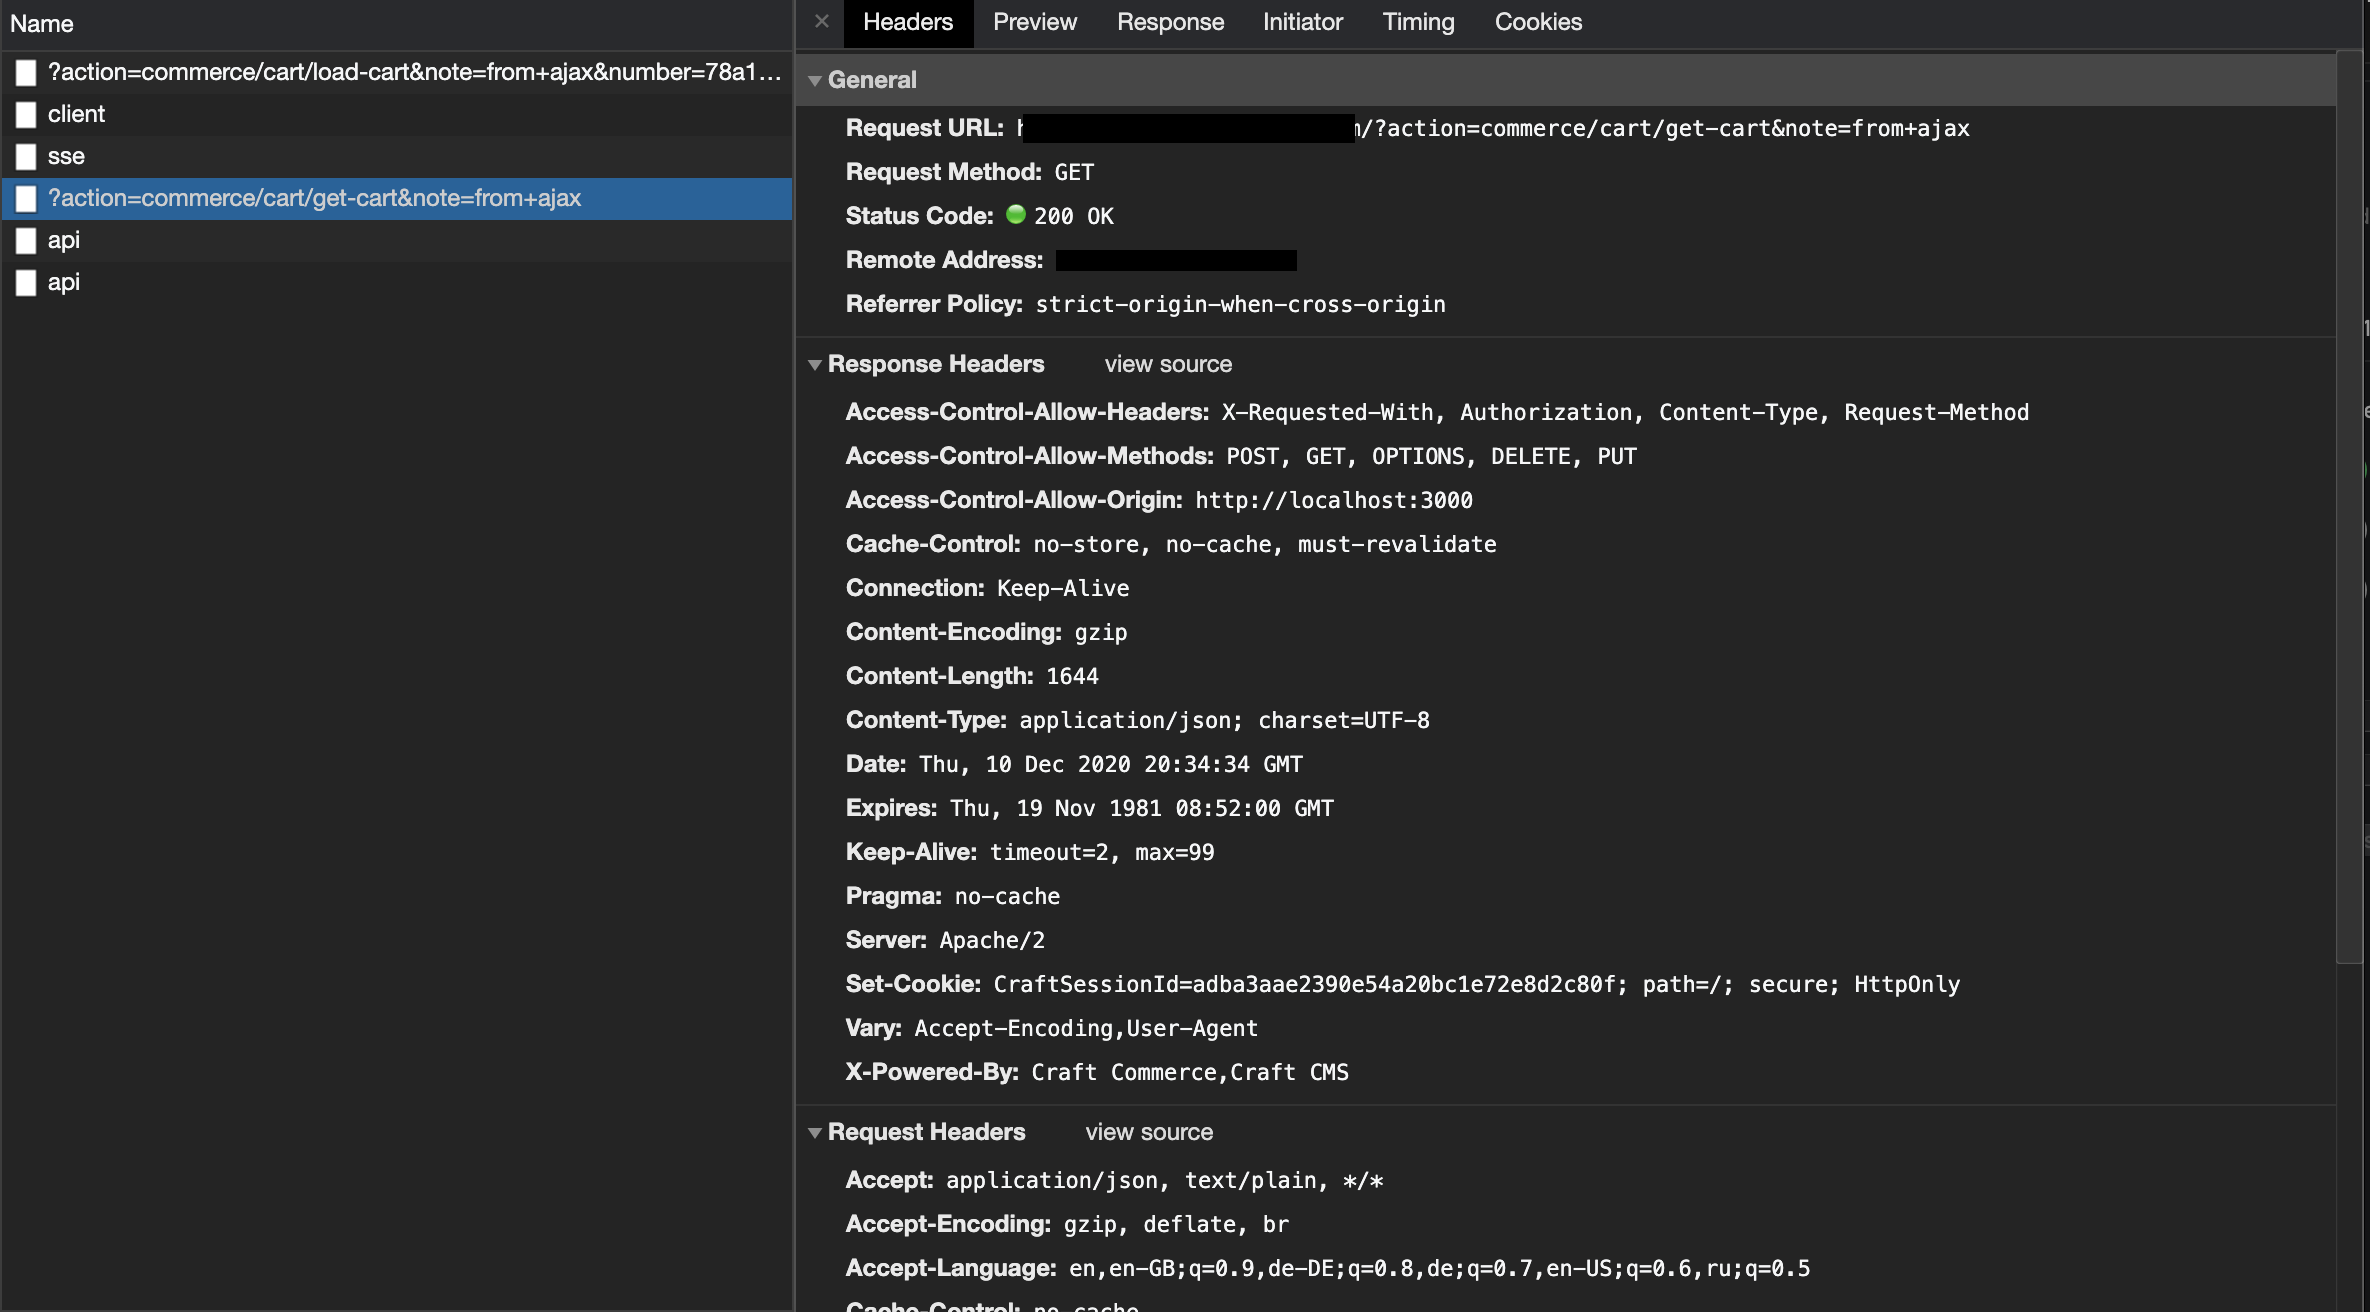This screenshot has width=2370, height=1312.
Task: Click the Content-Type application/json value
Action: click(1224, 720)
